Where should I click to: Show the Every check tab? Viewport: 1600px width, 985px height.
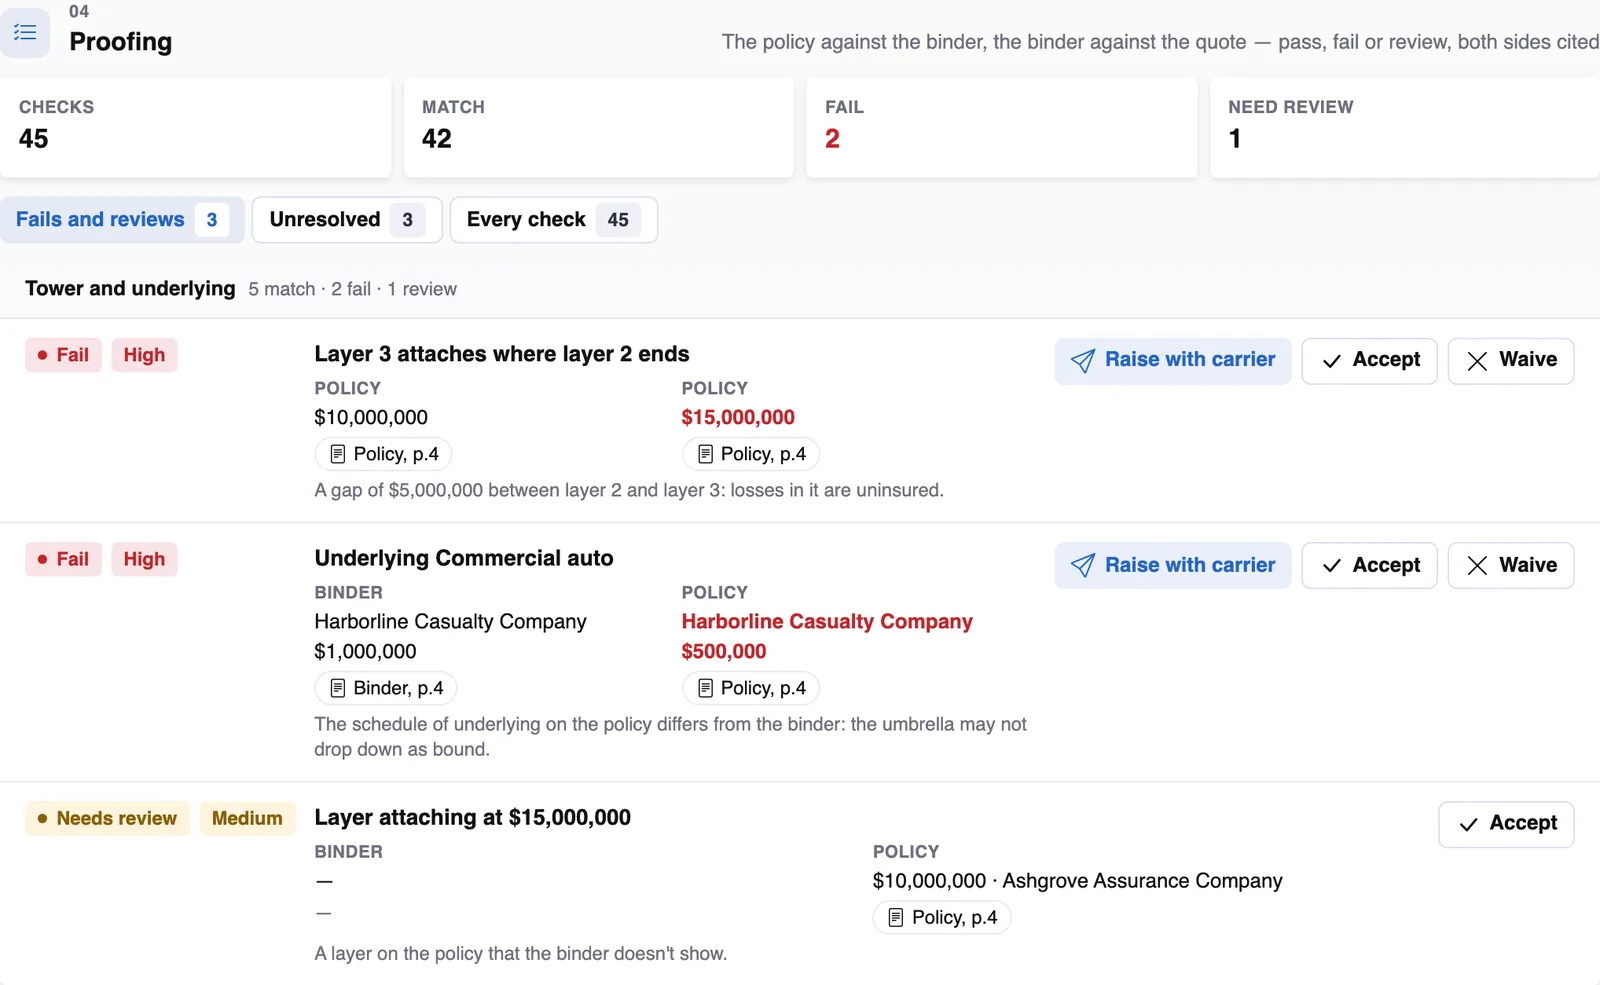554,220
